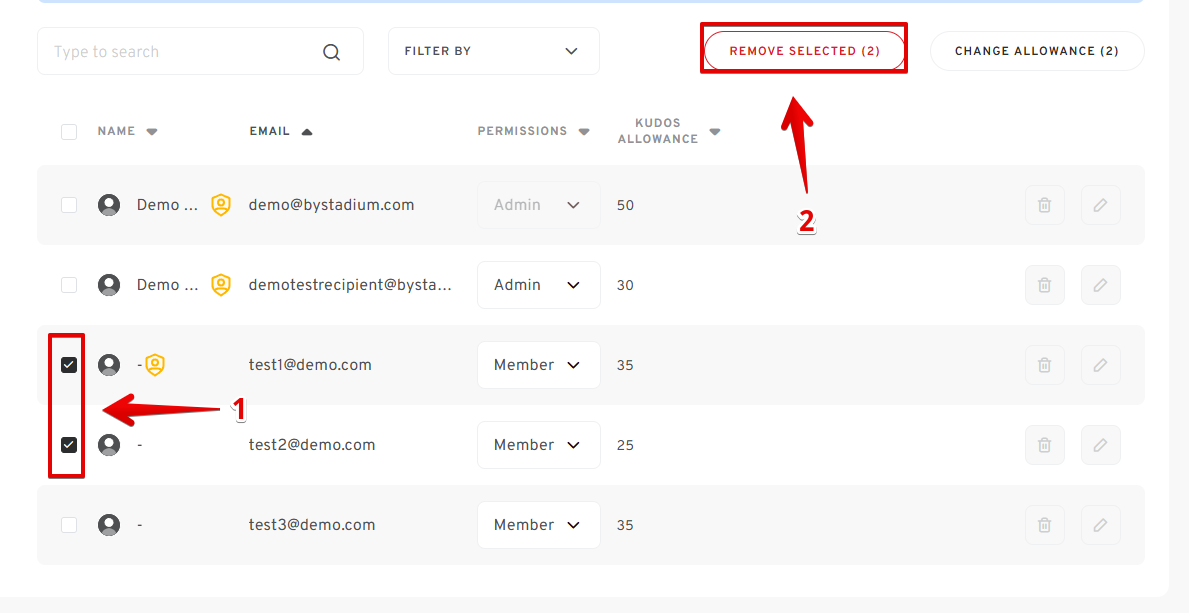The height and width of the screenshot is (613, 1189).
Task: Toggle the select-all checkbox in the header
Action: [x=69, y=132]
